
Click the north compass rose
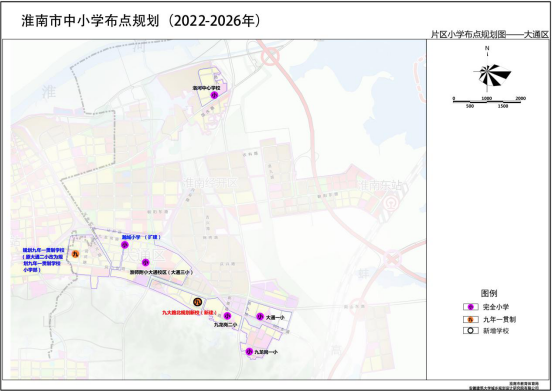click(491, 74)
